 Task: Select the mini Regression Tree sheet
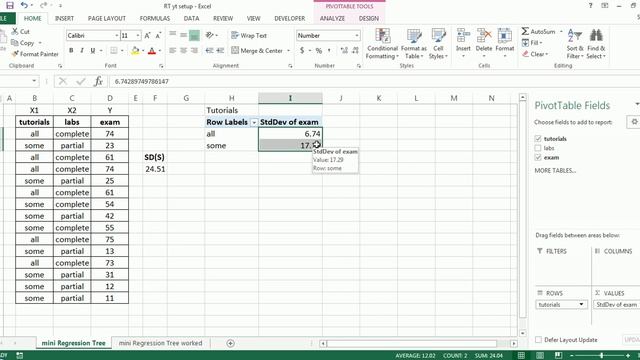73,343
